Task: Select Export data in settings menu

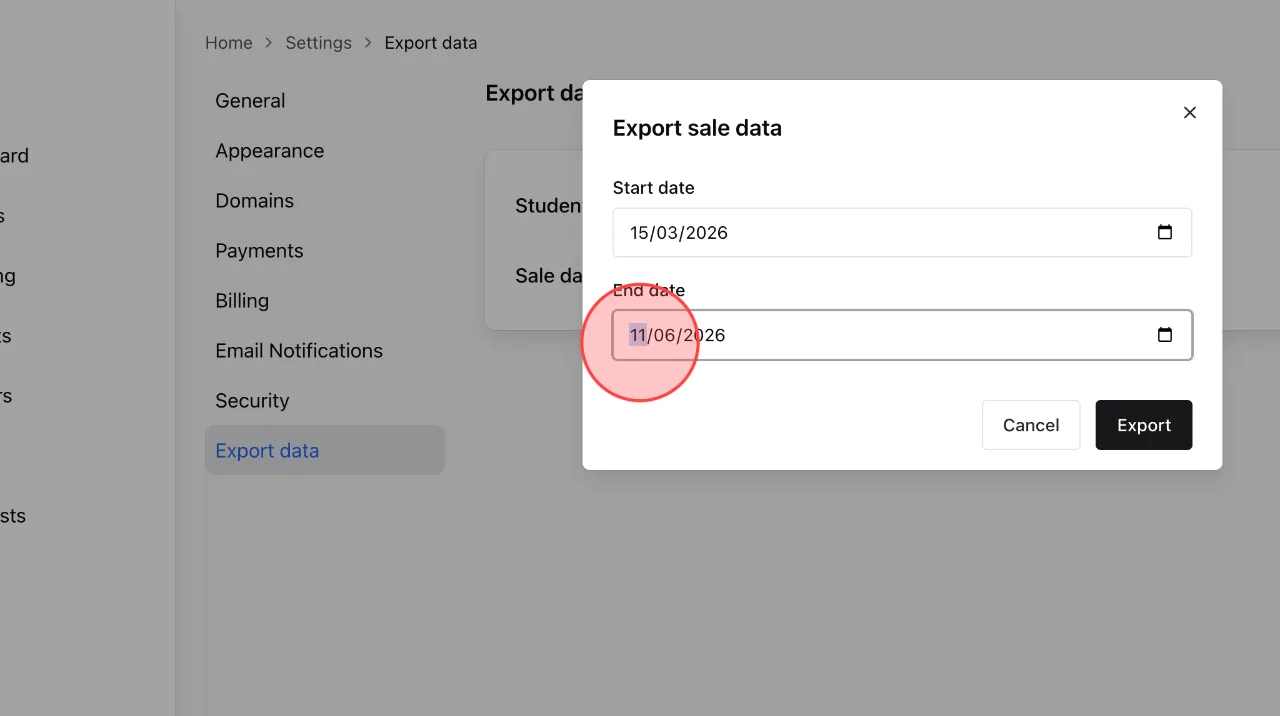Action: tap(325, 451)
